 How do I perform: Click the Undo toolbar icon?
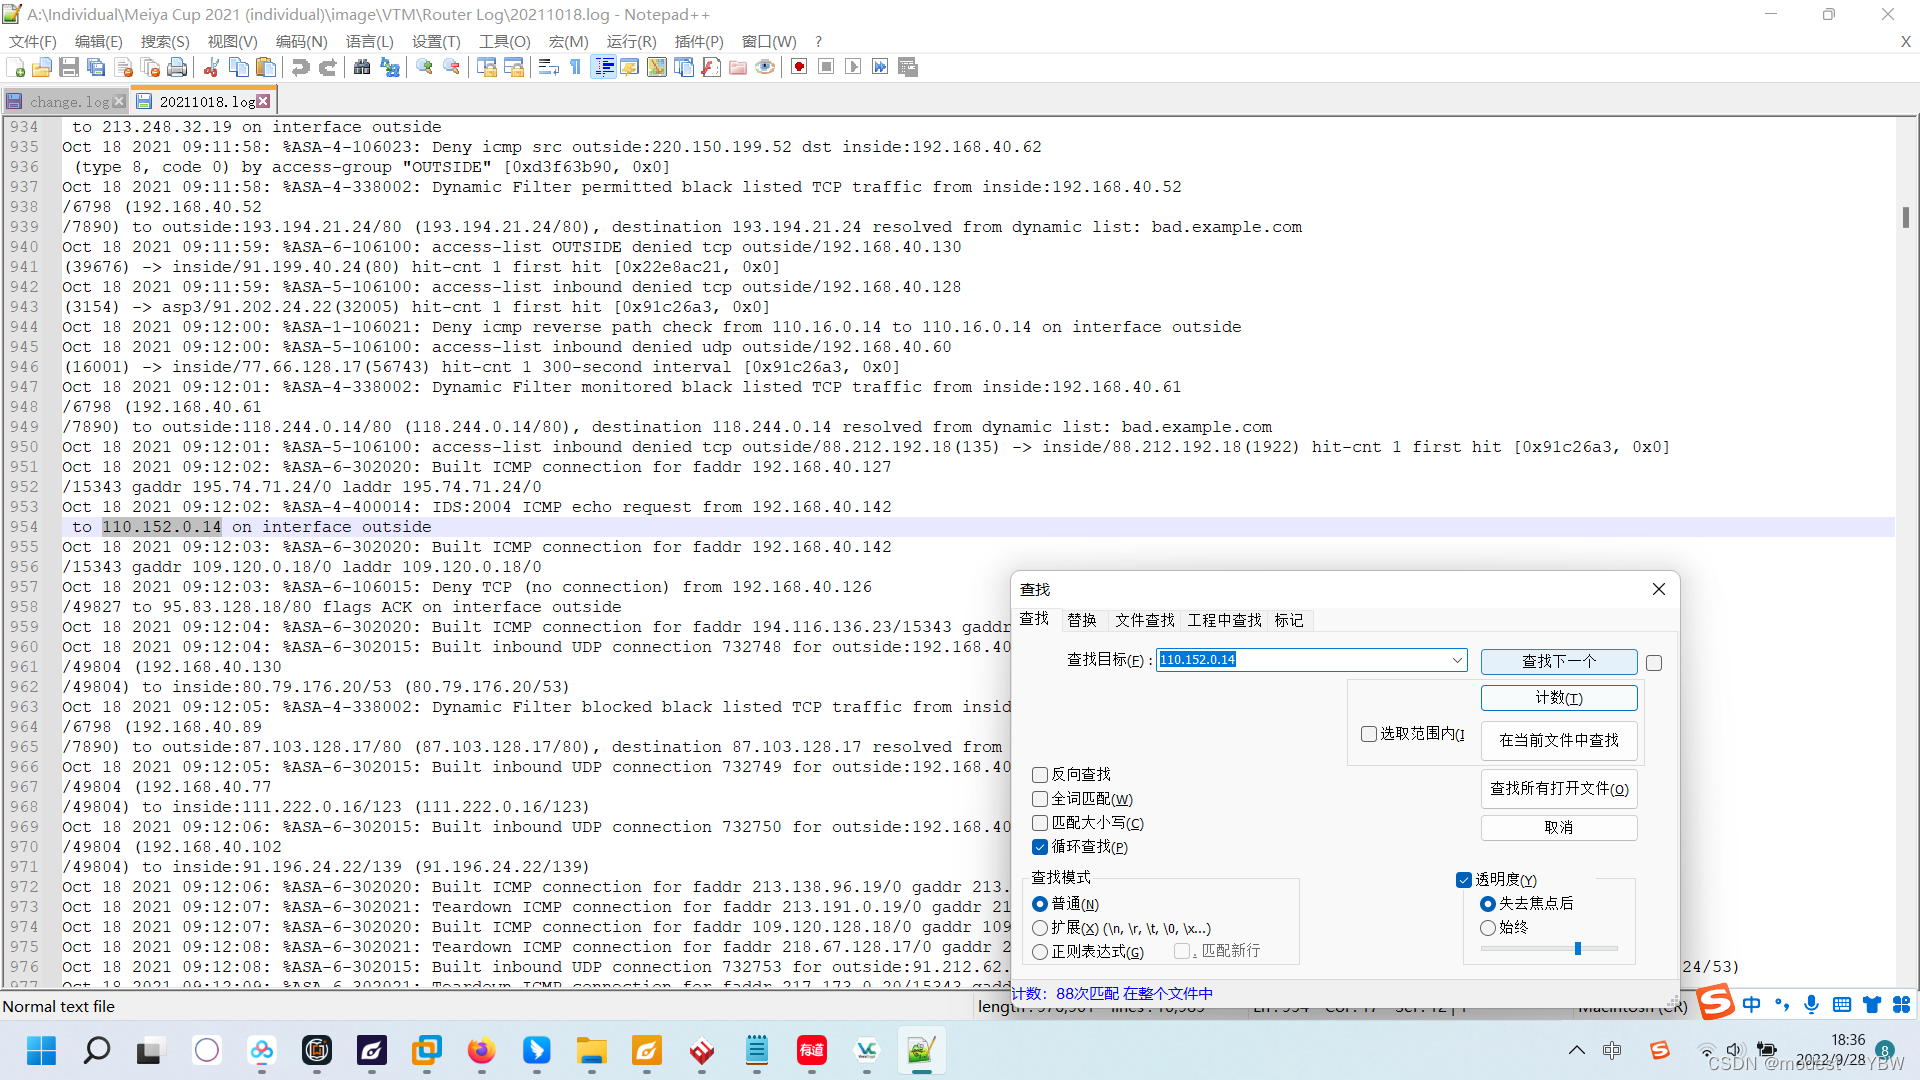pos(300,67)
